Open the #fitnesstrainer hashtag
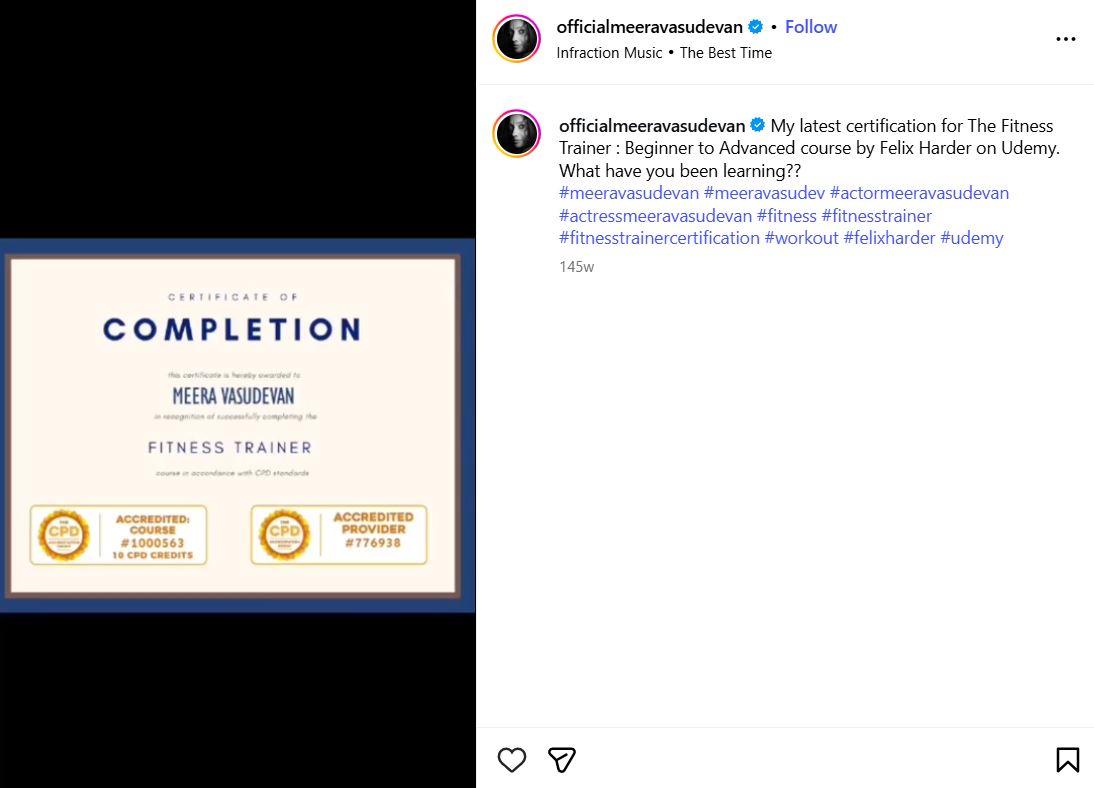The height and width of the screenshot is (788, 1094). coord(877,215)
